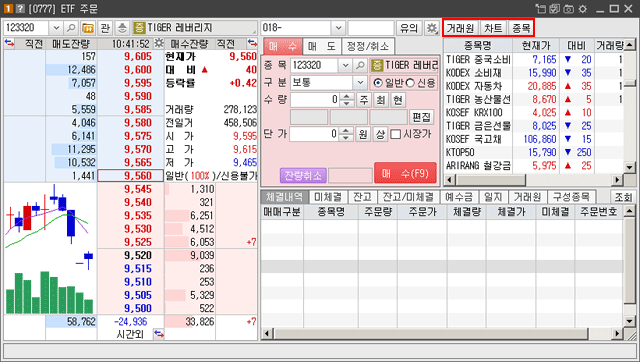
Task: Open the account number 018- dropdown
Action: (x=338, y=28)
